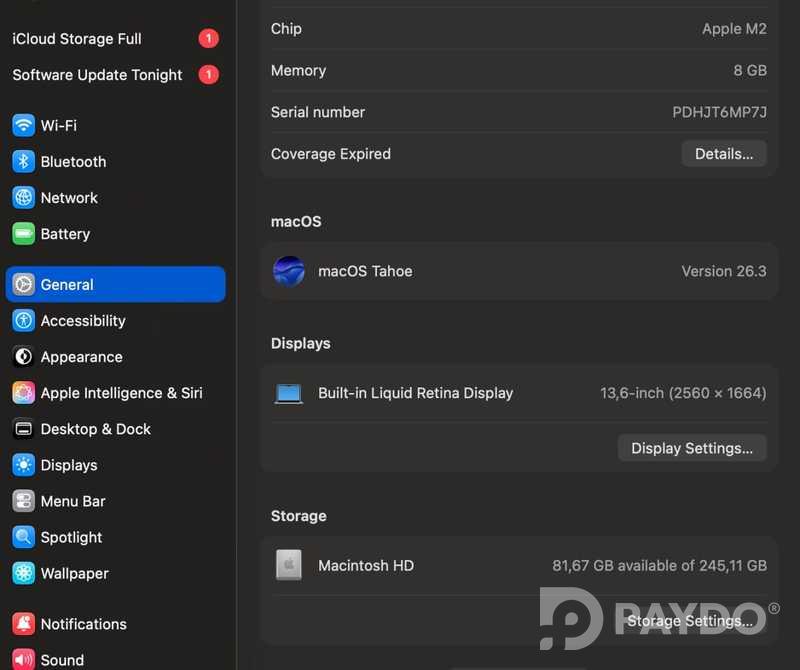Click the macOS section heading
This screenshot has height=670, width=800.
point(296,221)
